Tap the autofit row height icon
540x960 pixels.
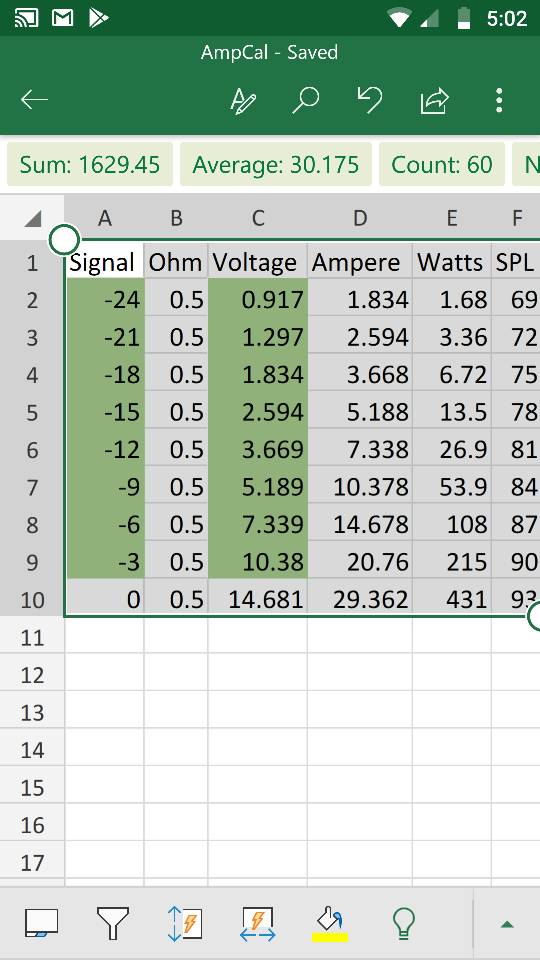(186, 924)
